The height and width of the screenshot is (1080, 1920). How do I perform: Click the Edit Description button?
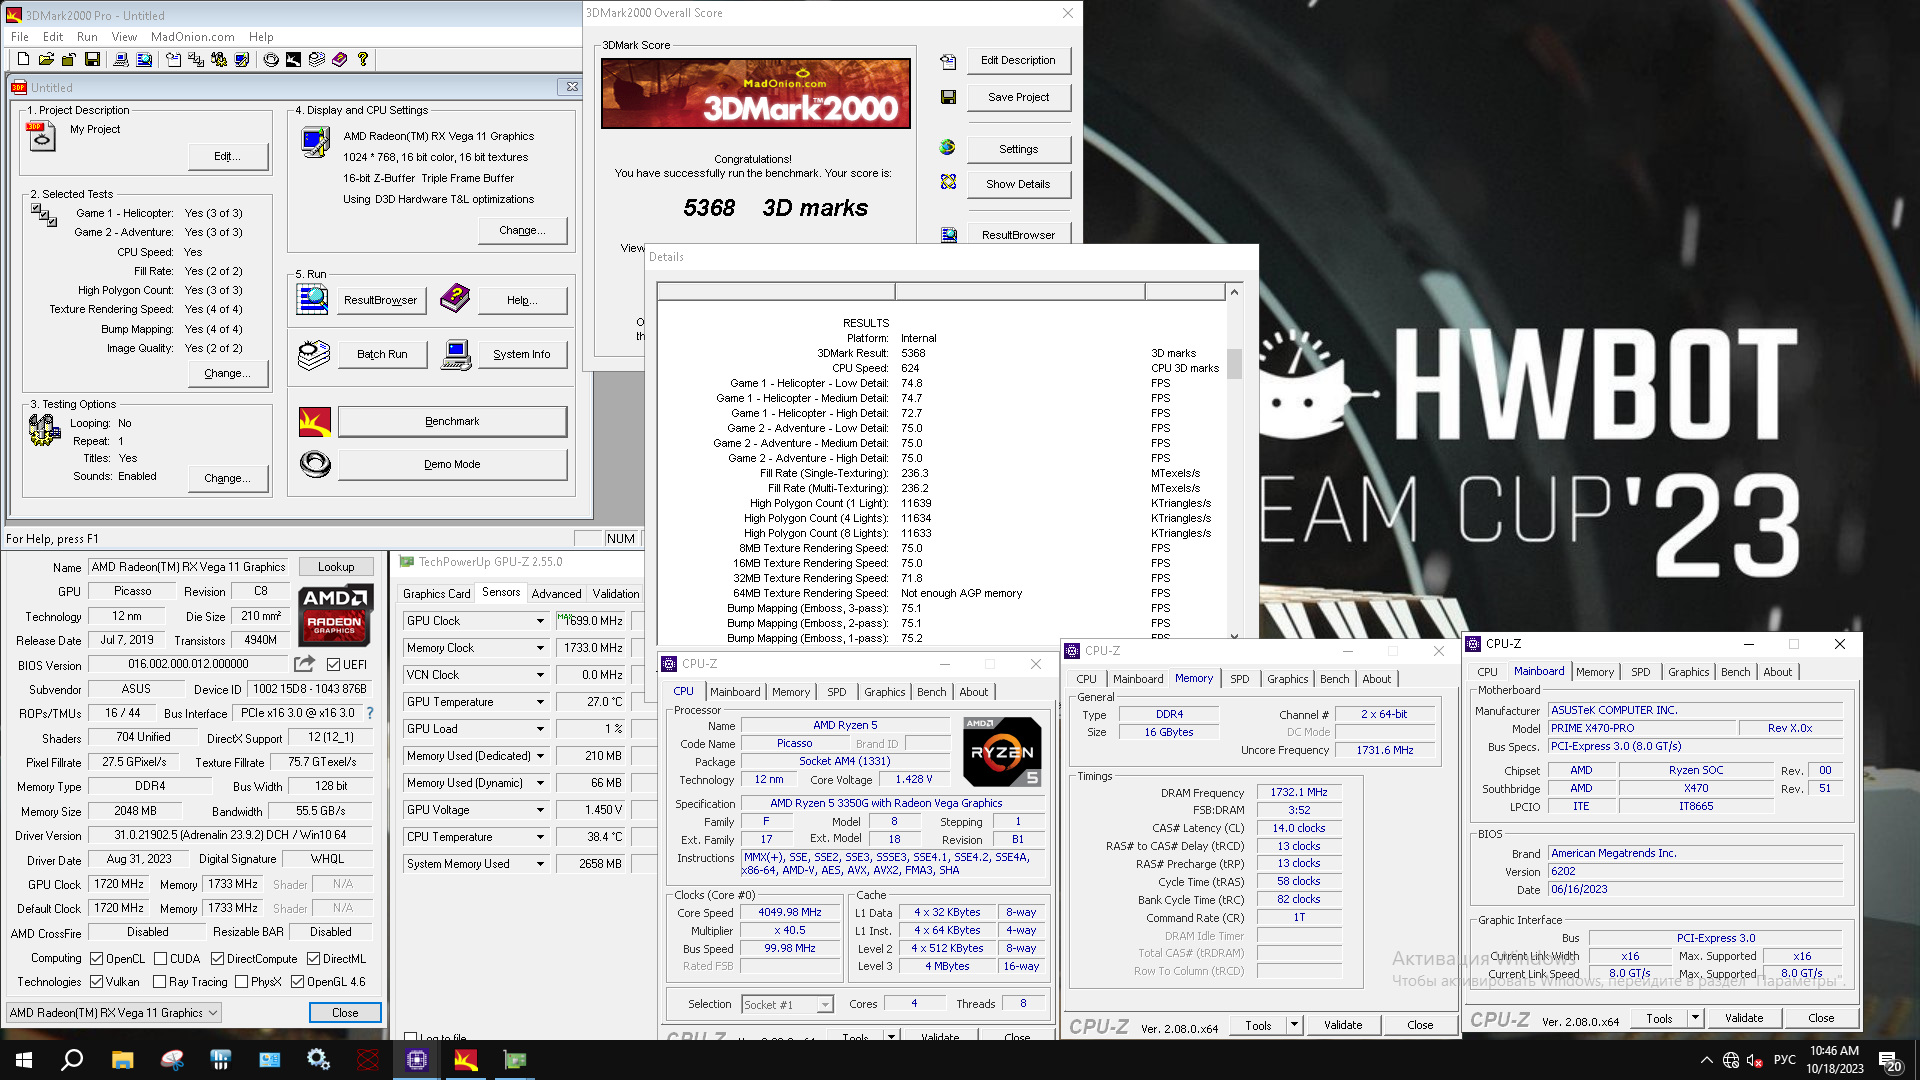[x=1018, y=60]
